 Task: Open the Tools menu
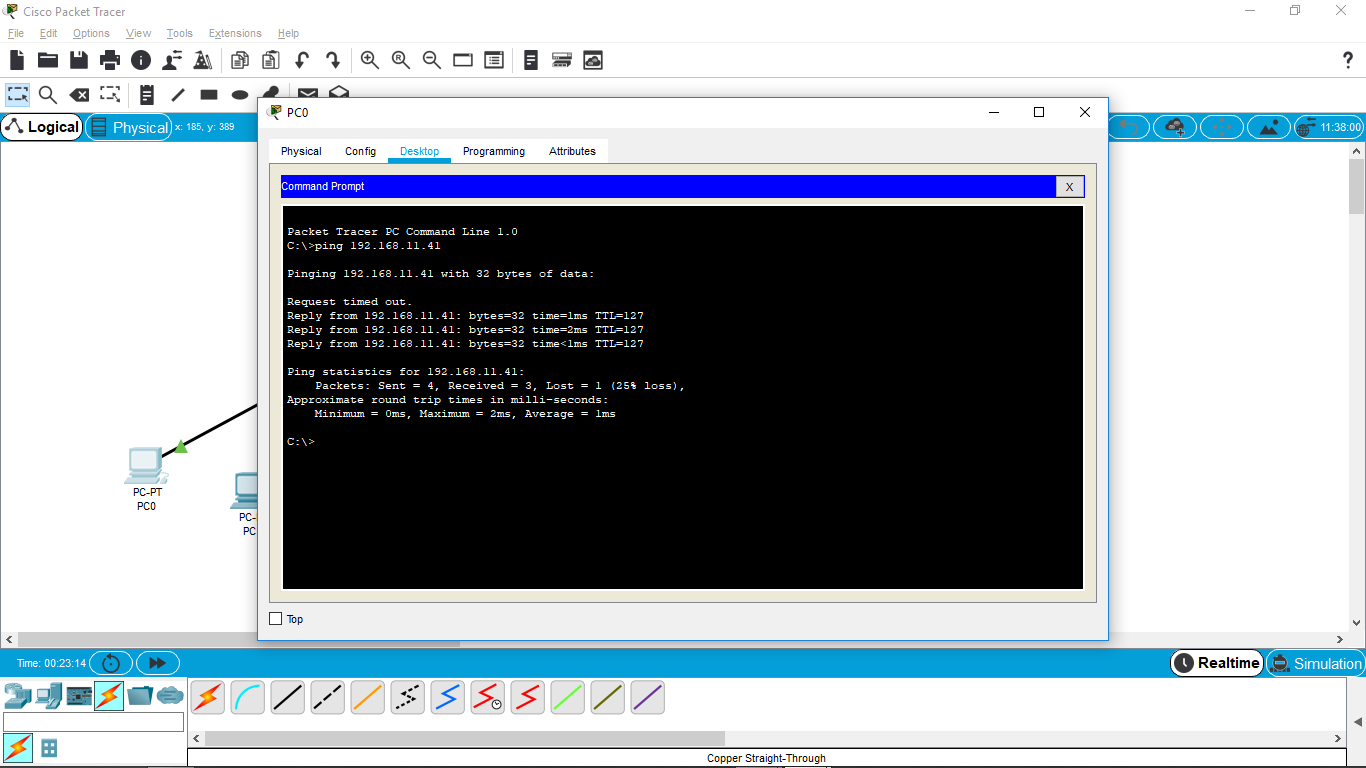pos(180,33)
